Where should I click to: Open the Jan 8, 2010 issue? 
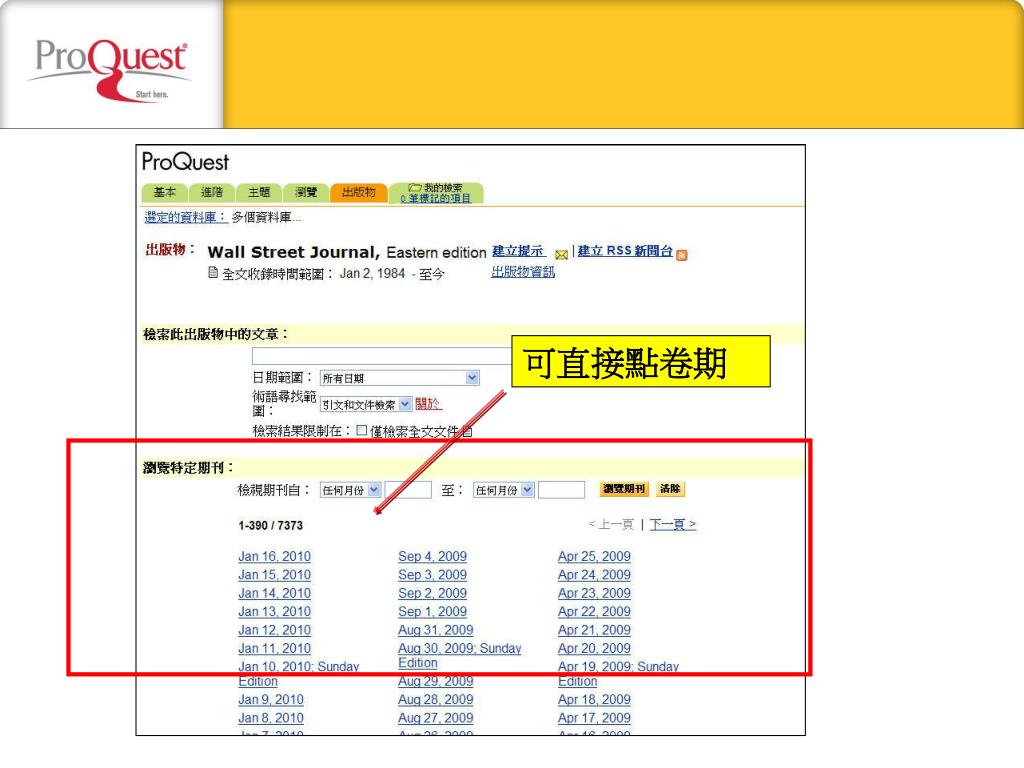point(271,718)
